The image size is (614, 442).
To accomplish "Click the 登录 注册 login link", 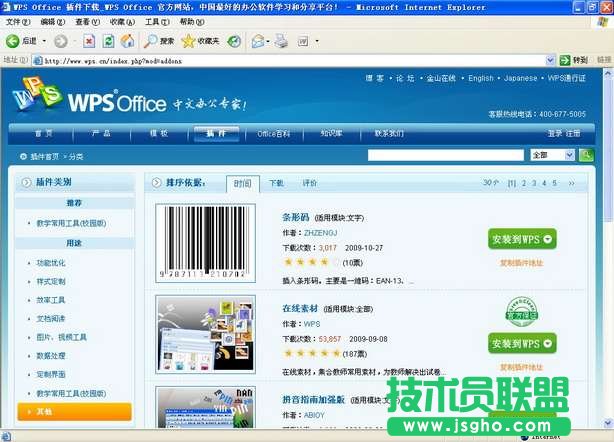I will [564, 134].
